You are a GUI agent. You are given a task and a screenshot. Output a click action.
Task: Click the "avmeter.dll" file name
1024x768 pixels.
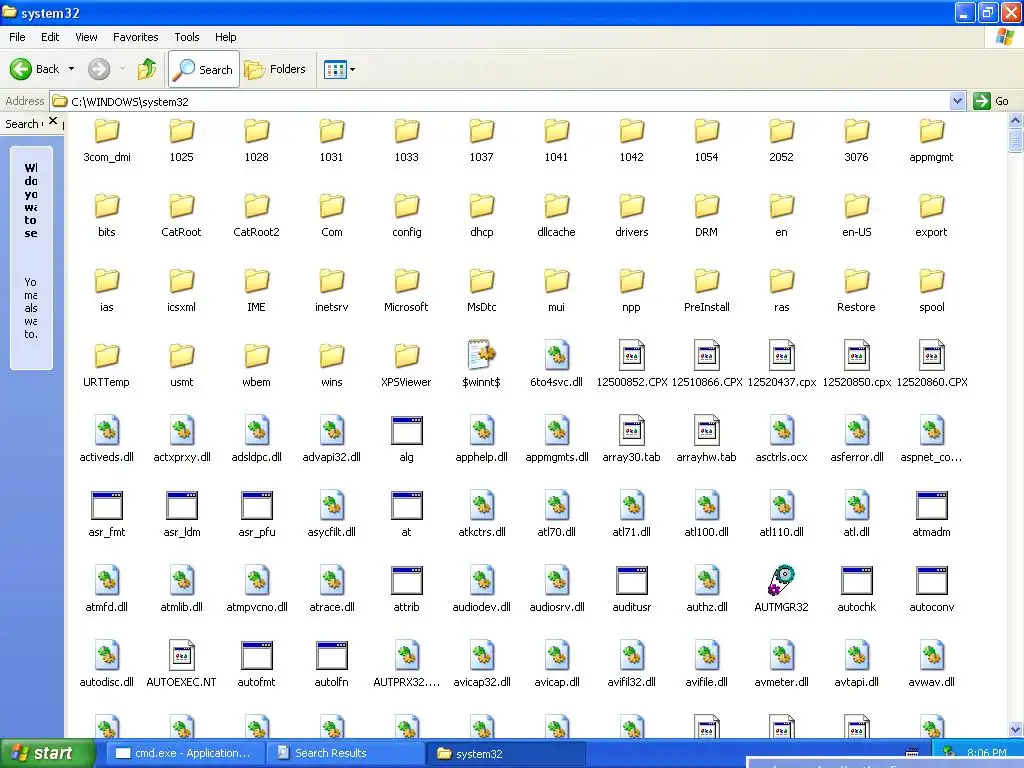click(x=781, y=682)
